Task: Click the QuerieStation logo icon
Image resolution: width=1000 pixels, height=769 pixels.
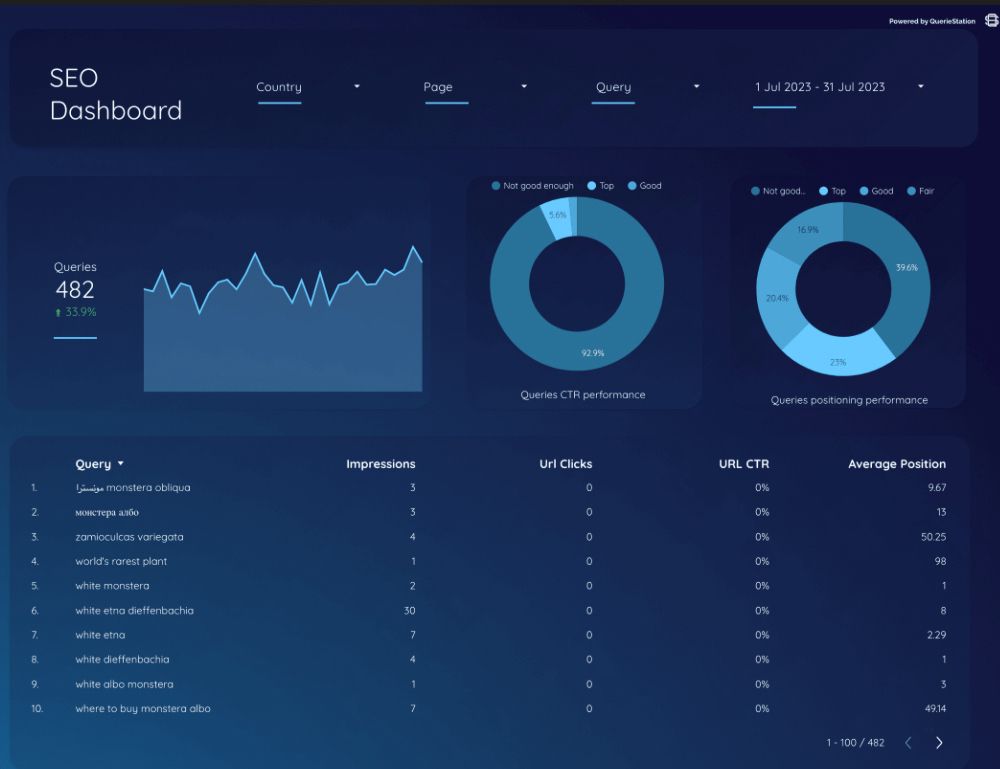Action: click(992, 20)
